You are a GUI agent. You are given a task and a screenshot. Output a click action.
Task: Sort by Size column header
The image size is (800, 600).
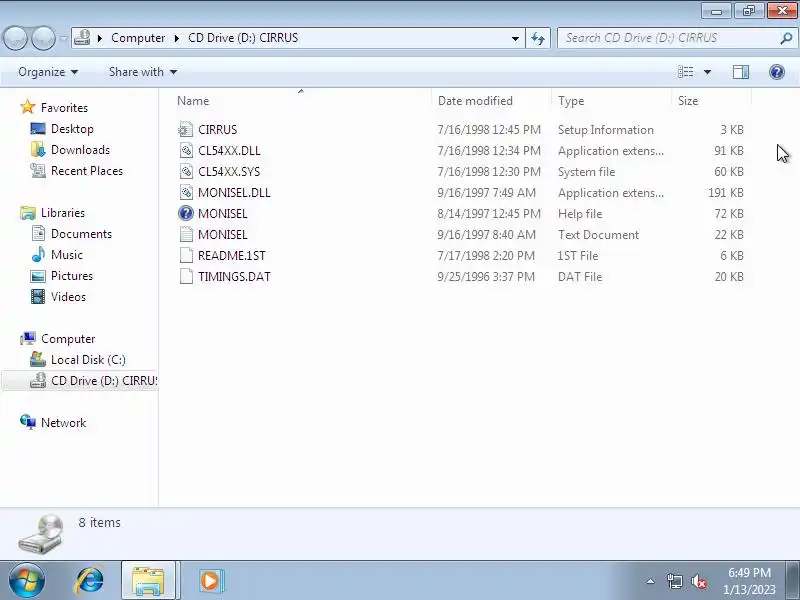711,101
